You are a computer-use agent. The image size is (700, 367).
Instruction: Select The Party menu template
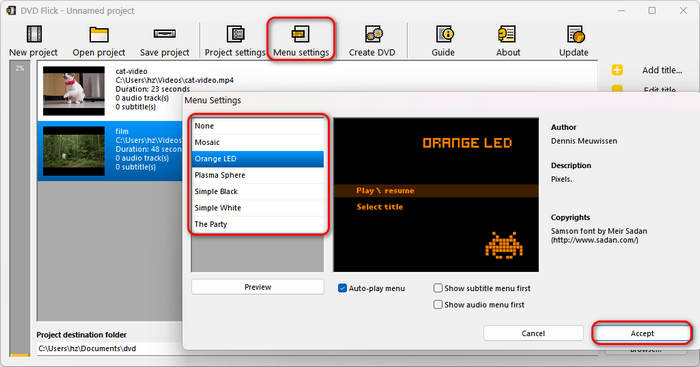(x=258, y=224)
